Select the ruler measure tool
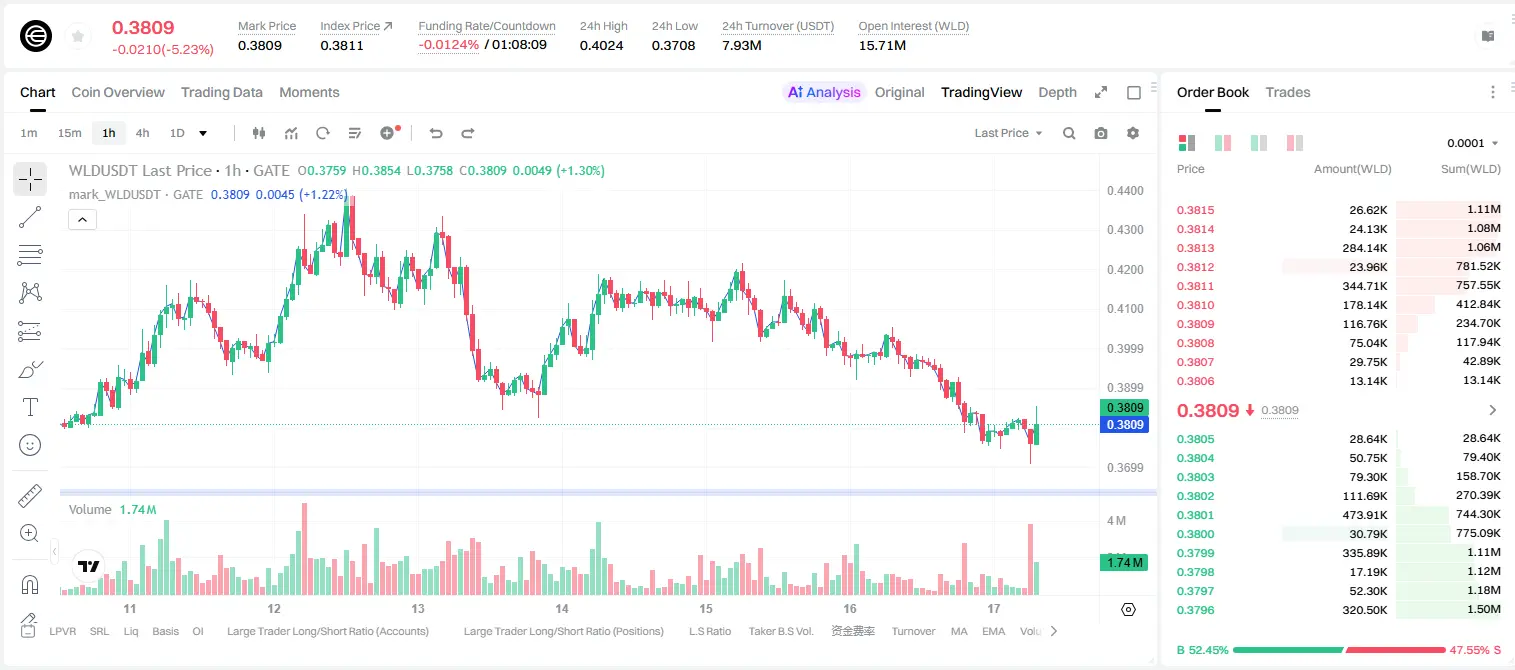Screen dimensions: 1515x670 click(x=30, y=496)
